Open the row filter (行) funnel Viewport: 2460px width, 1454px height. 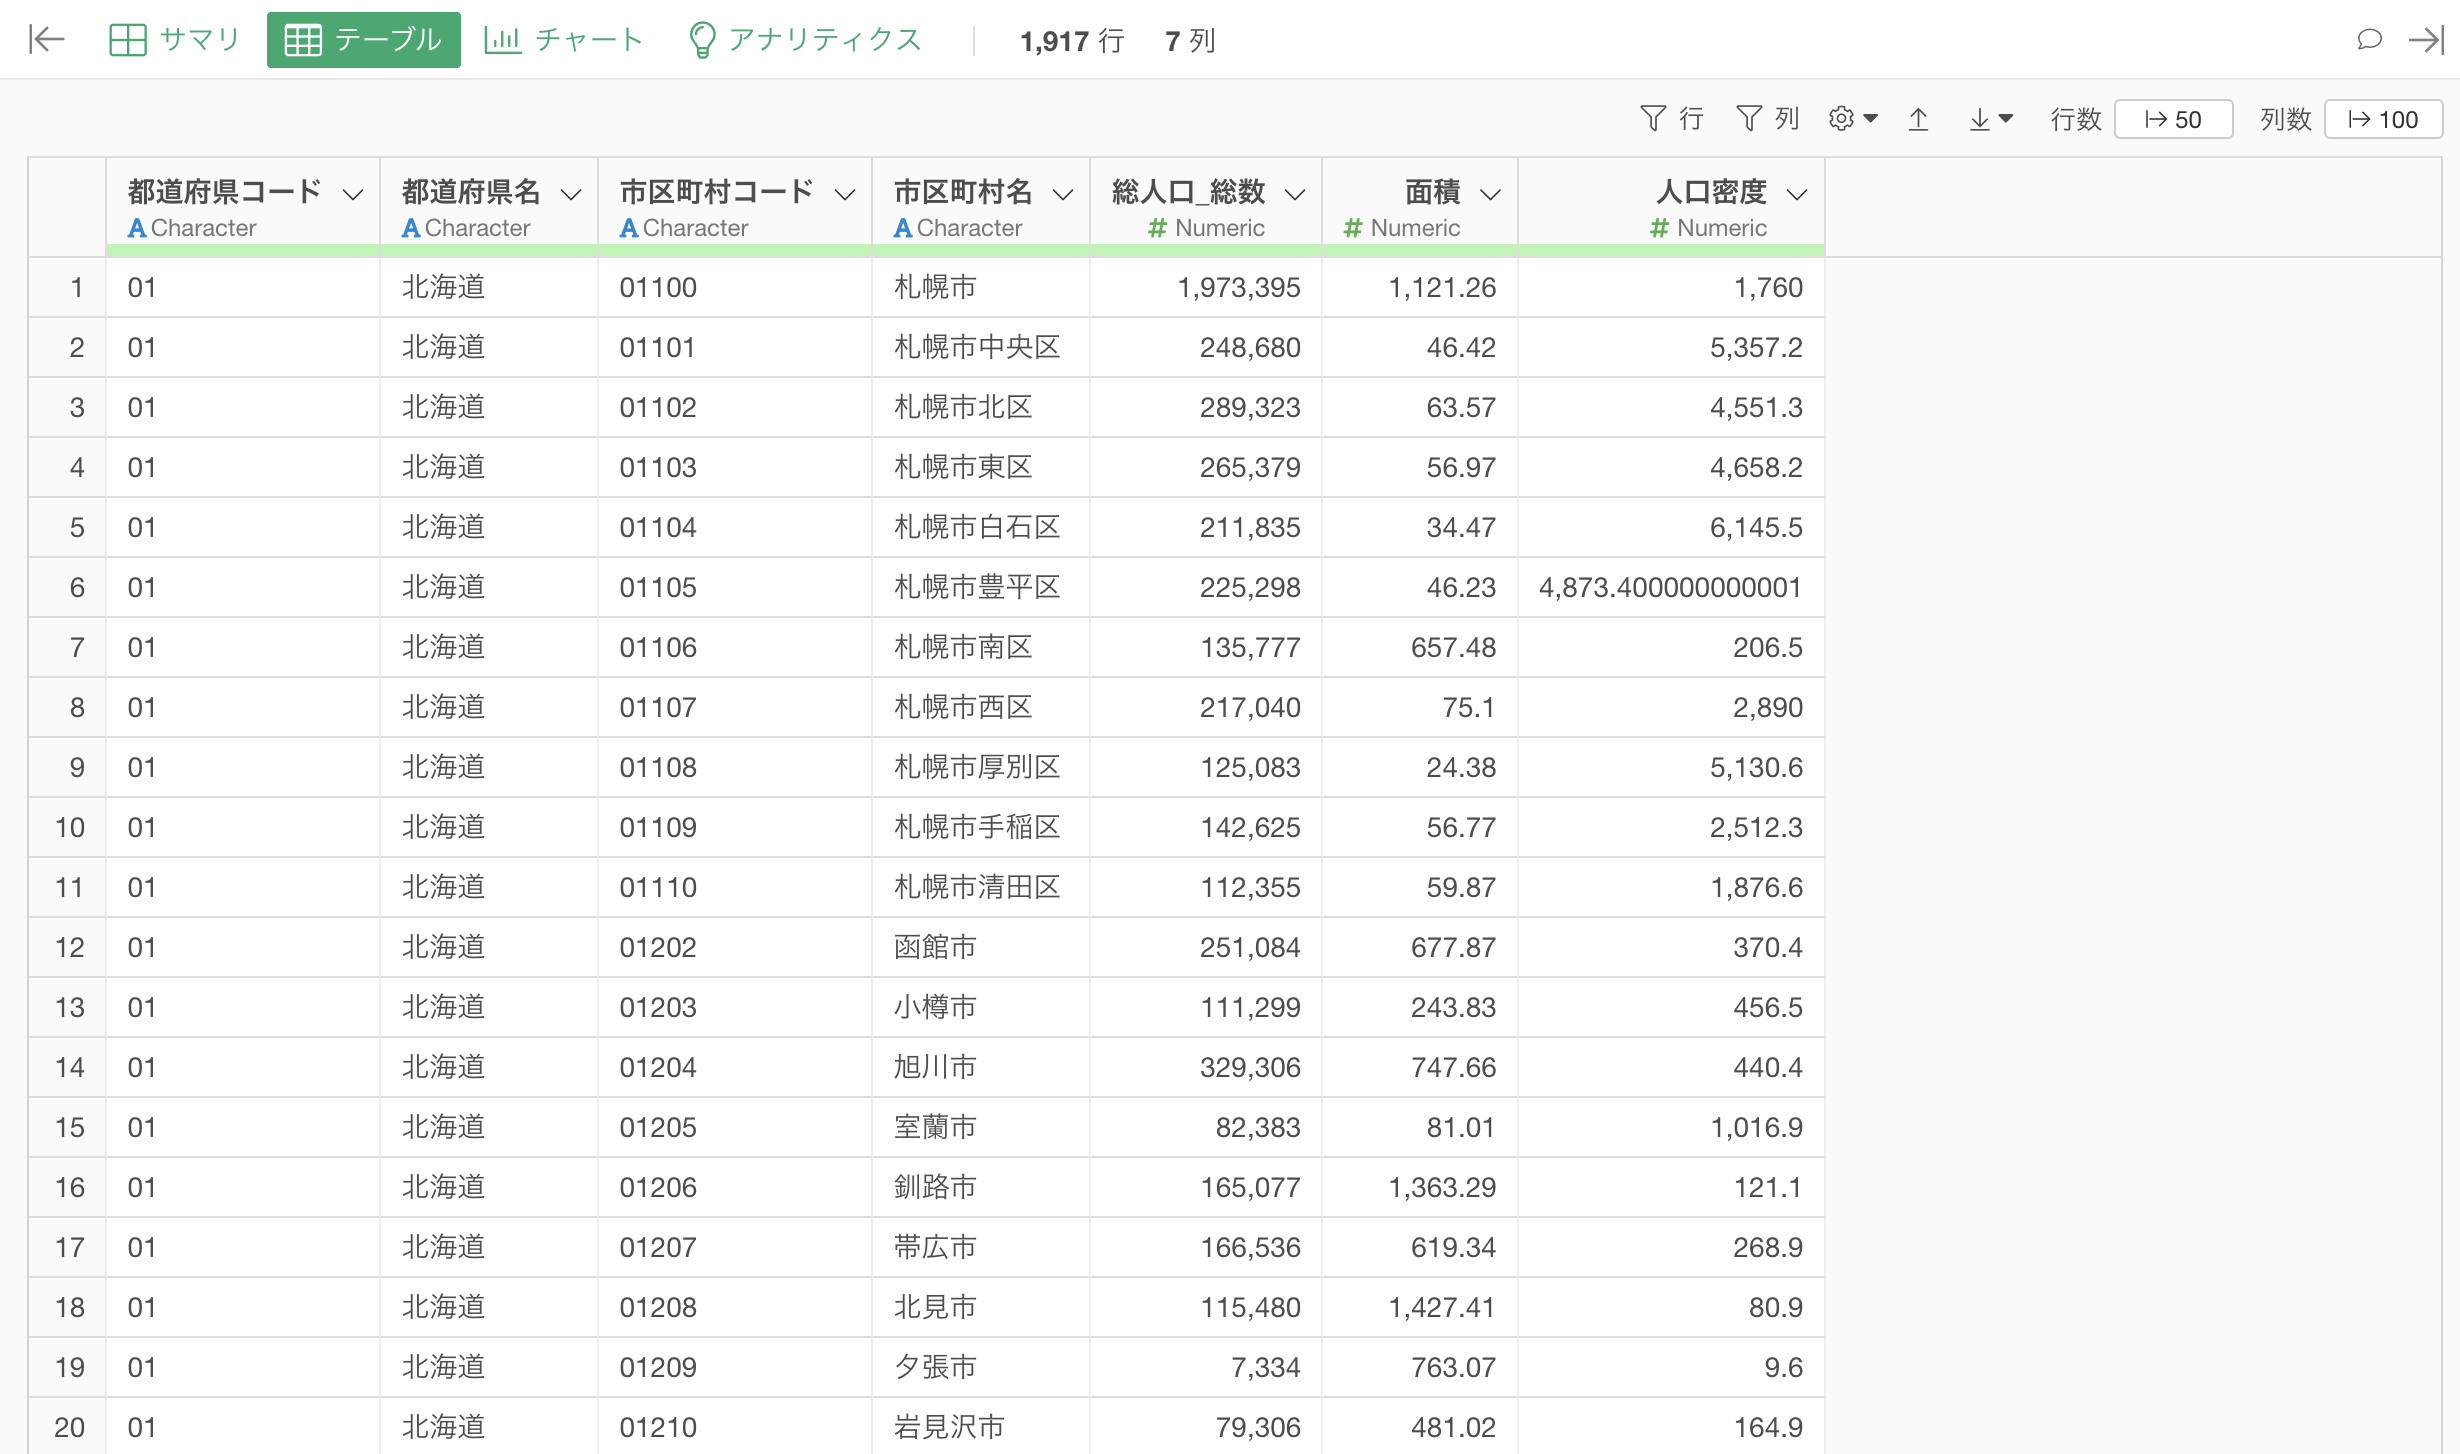pyautogui.click(x=1672, y=119)
